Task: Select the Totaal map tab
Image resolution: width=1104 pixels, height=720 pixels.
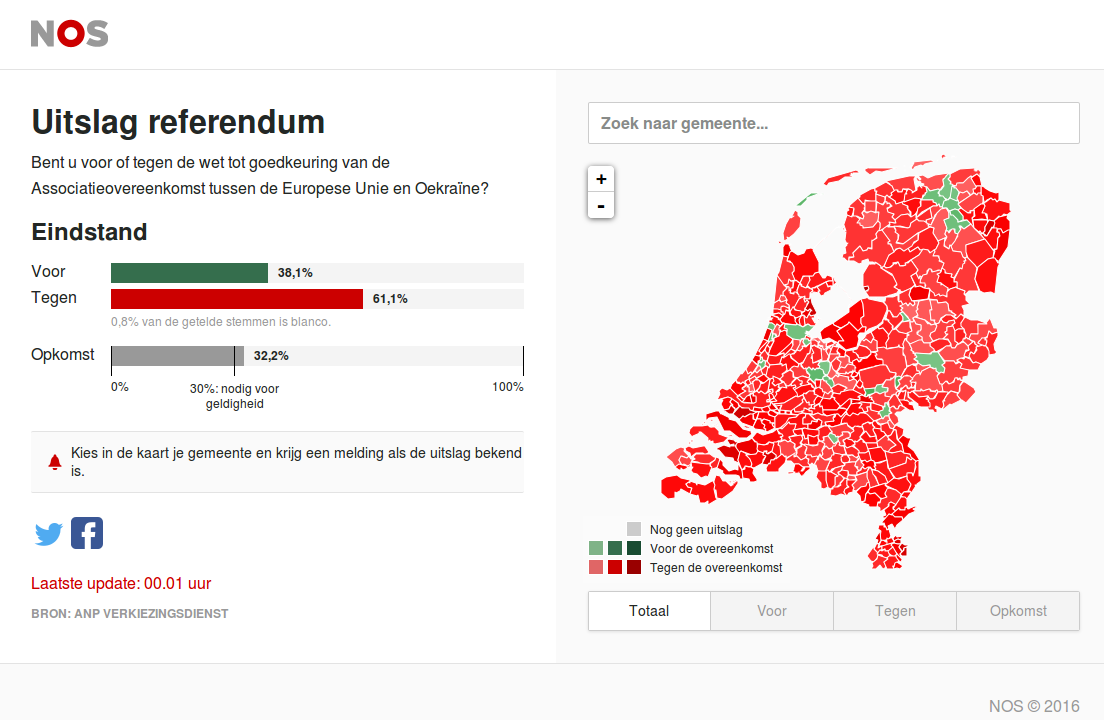Action: (x=649, y=611)
